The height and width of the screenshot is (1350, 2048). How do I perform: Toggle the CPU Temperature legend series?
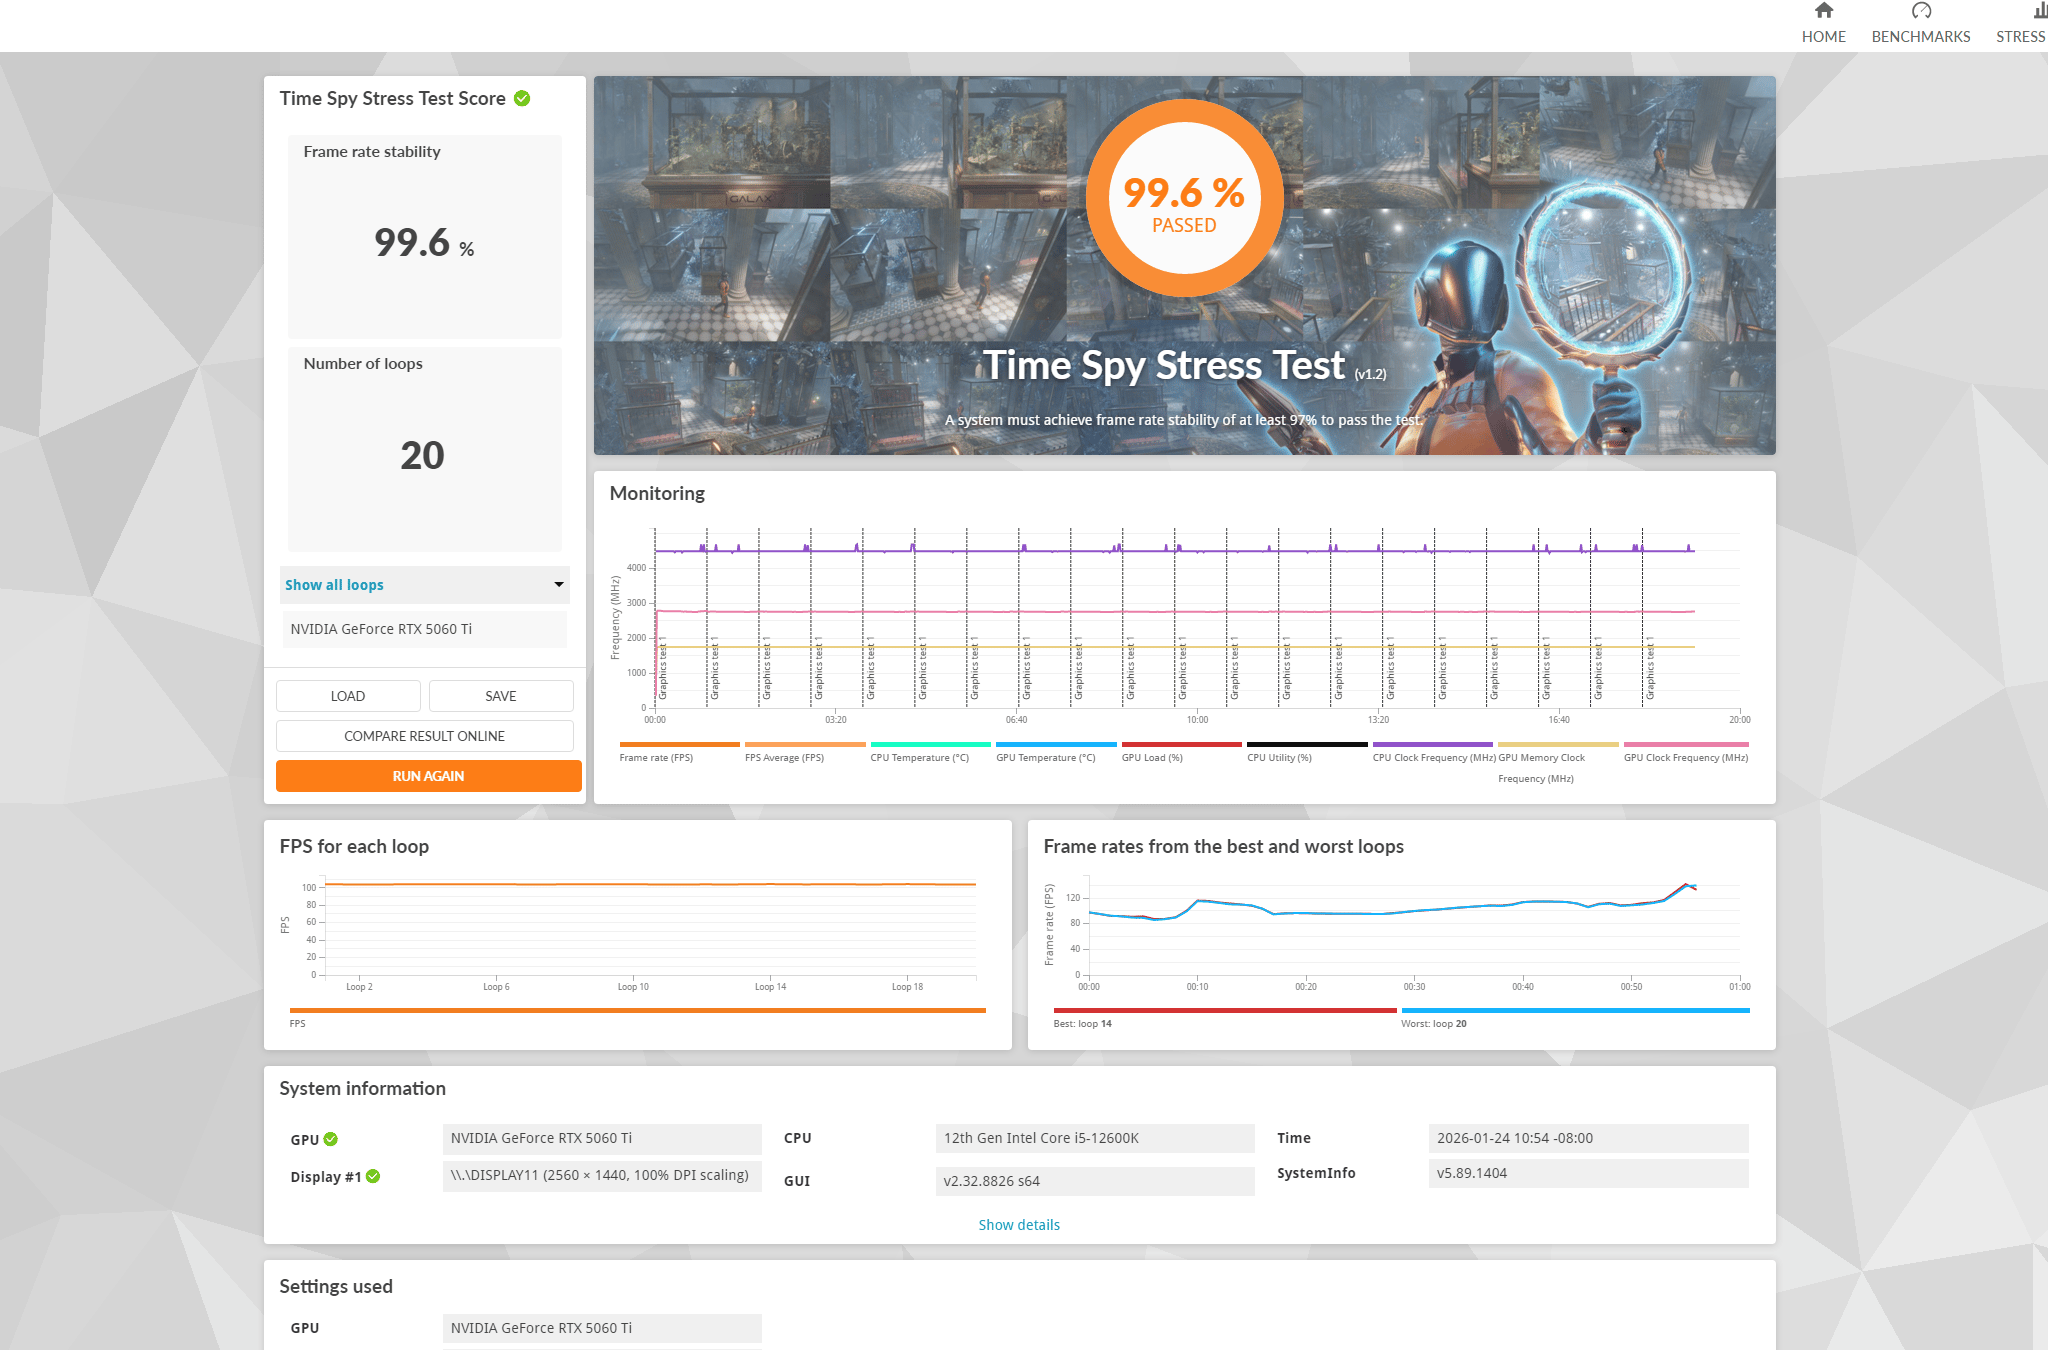pos(930,751)
